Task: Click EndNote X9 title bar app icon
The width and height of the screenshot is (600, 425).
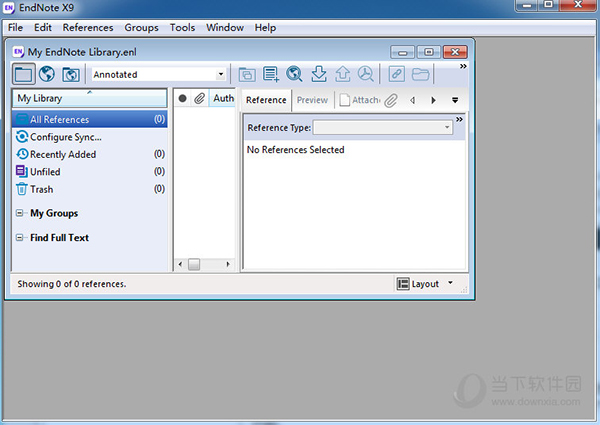Action: pos(9,8)
